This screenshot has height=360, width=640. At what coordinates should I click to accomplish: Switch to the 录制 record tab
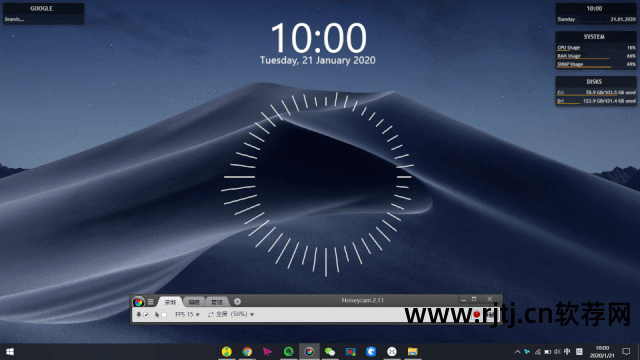click(x=170, y=302)
